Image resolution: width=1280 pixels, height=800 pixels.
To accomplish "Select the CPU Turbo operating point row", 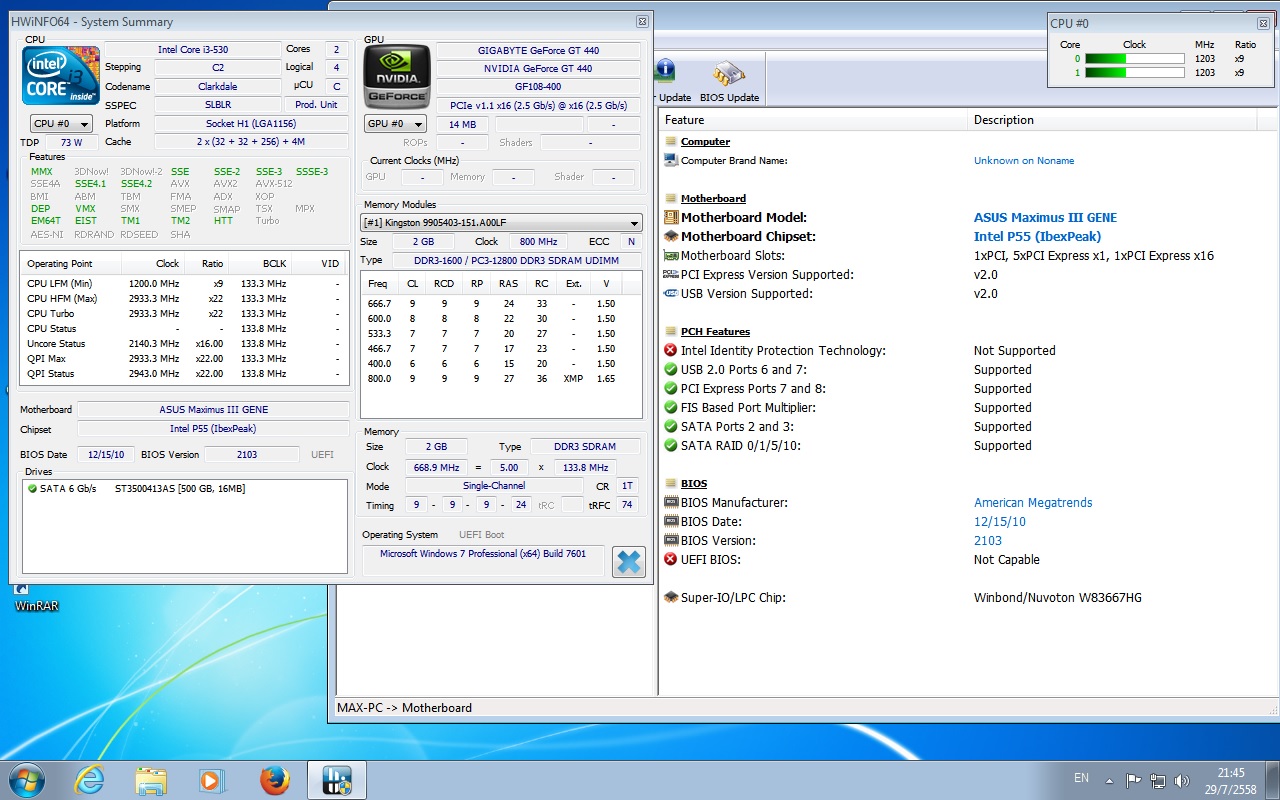I will pos(185,314).
